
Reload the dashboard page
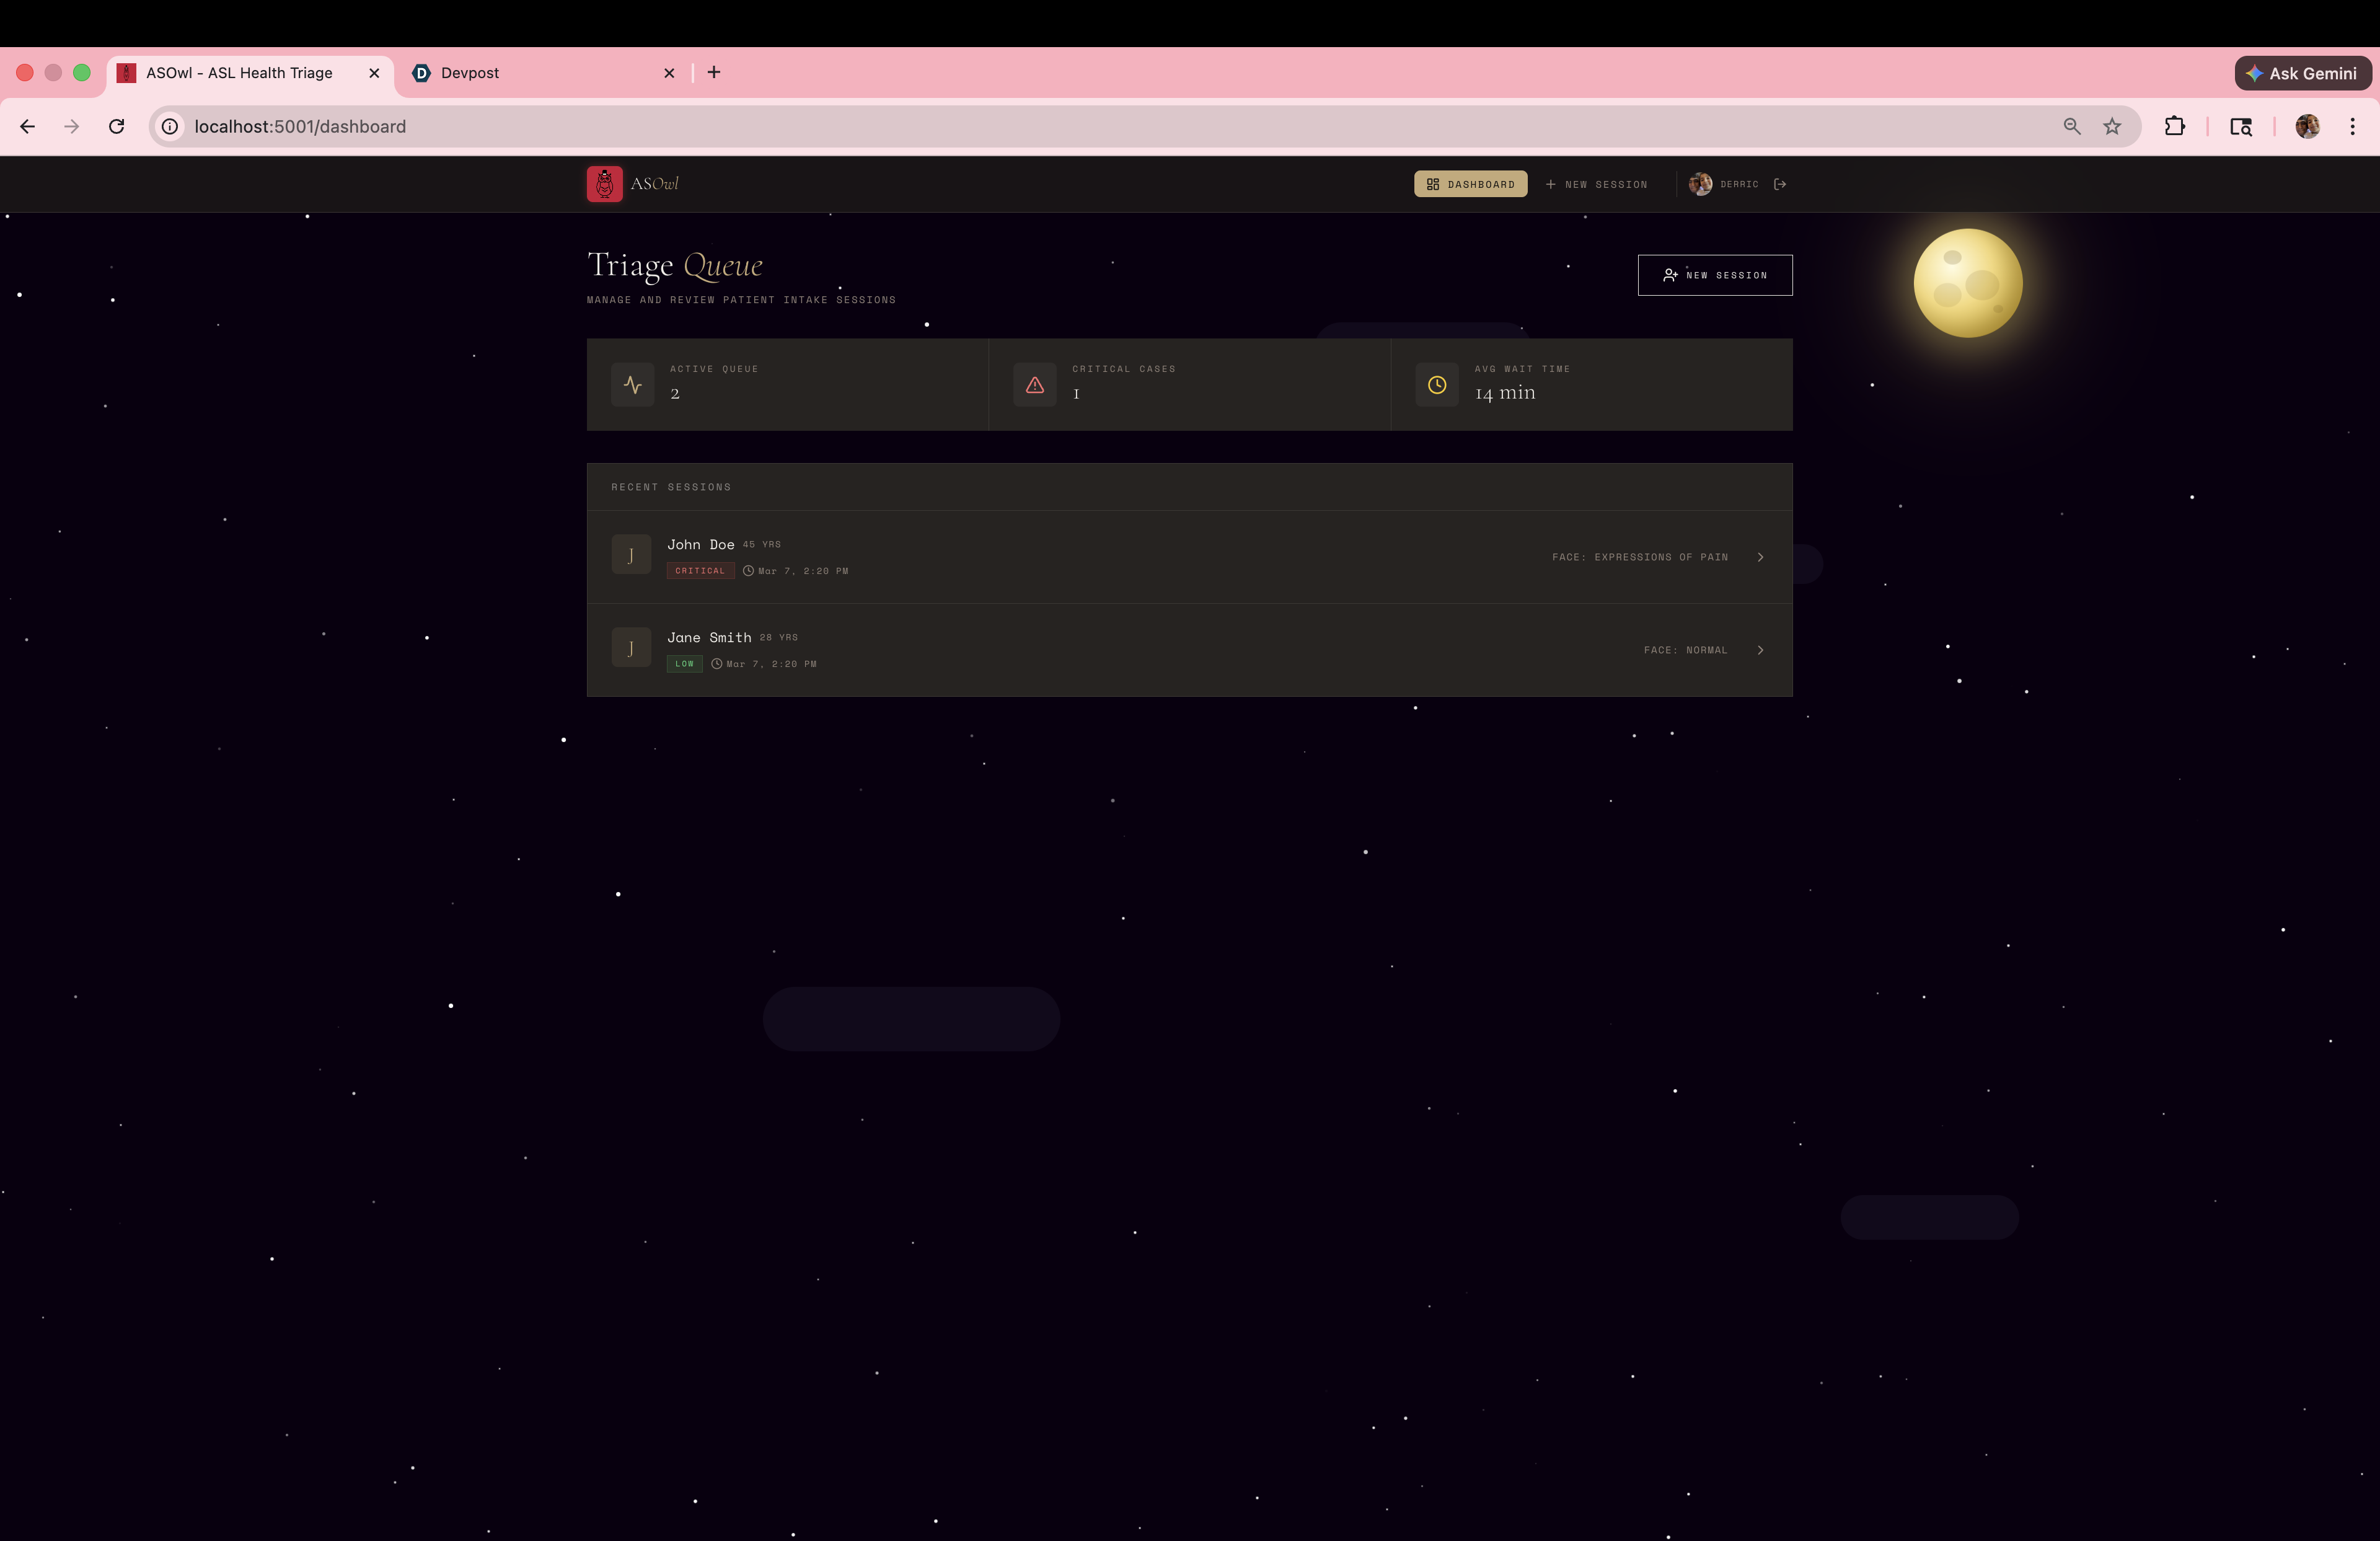[x=117, y=126]
